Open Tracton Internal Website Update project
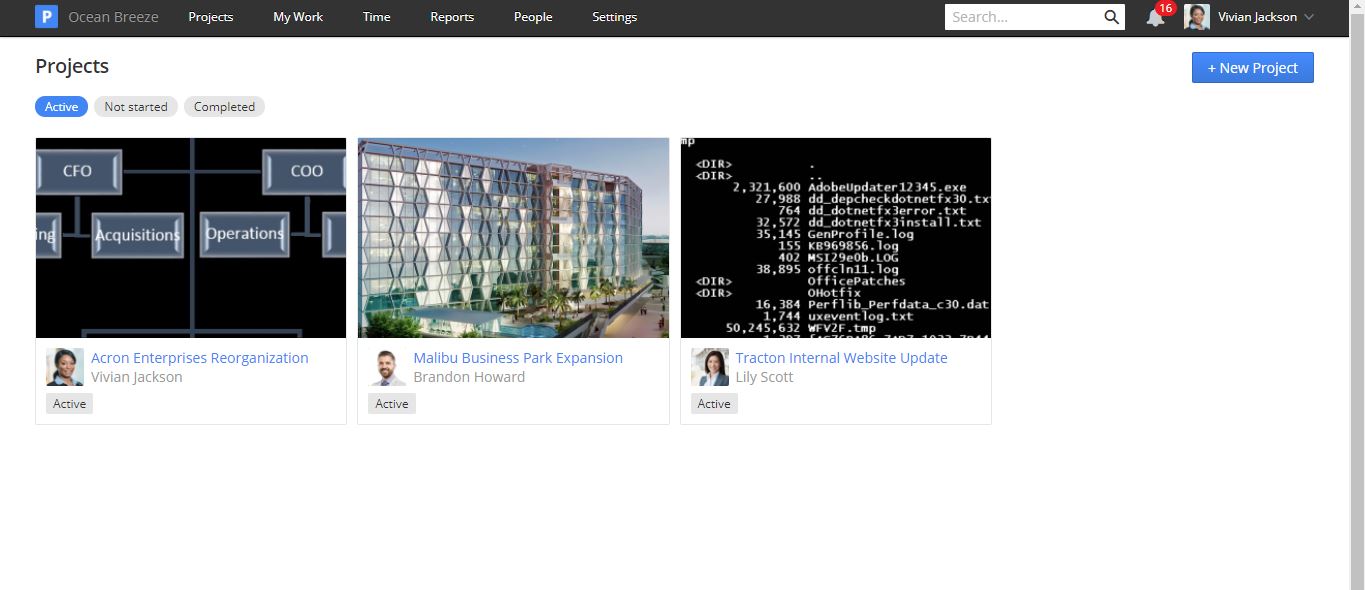The height and width of the screenshot is (590, 1365). pos(841,358)
